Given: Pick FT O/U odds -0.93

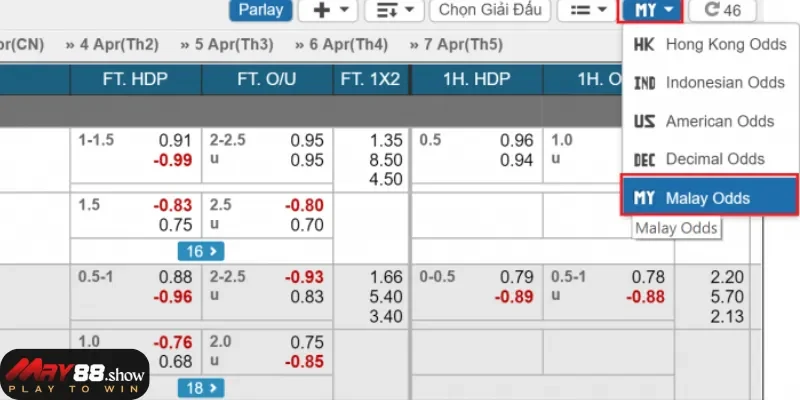Looking at the screenshot, I should pyautogui.click(x=304, y=277).
